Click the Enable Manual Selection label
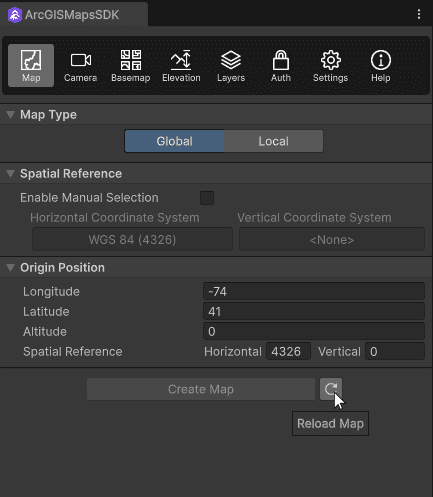 point(89,198)
